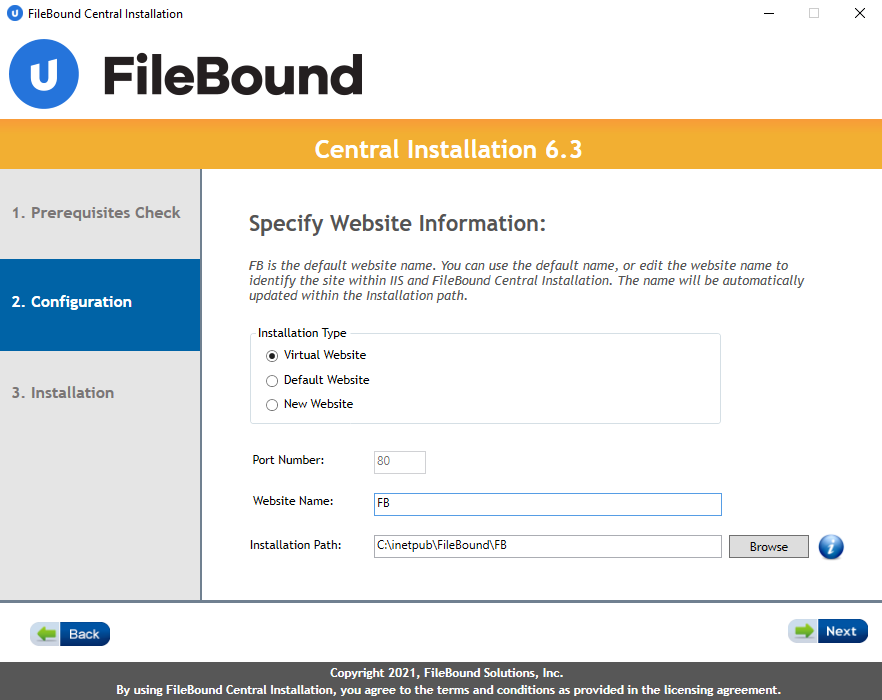Click the Central Installation 6.3 banner

coord(448,150)
